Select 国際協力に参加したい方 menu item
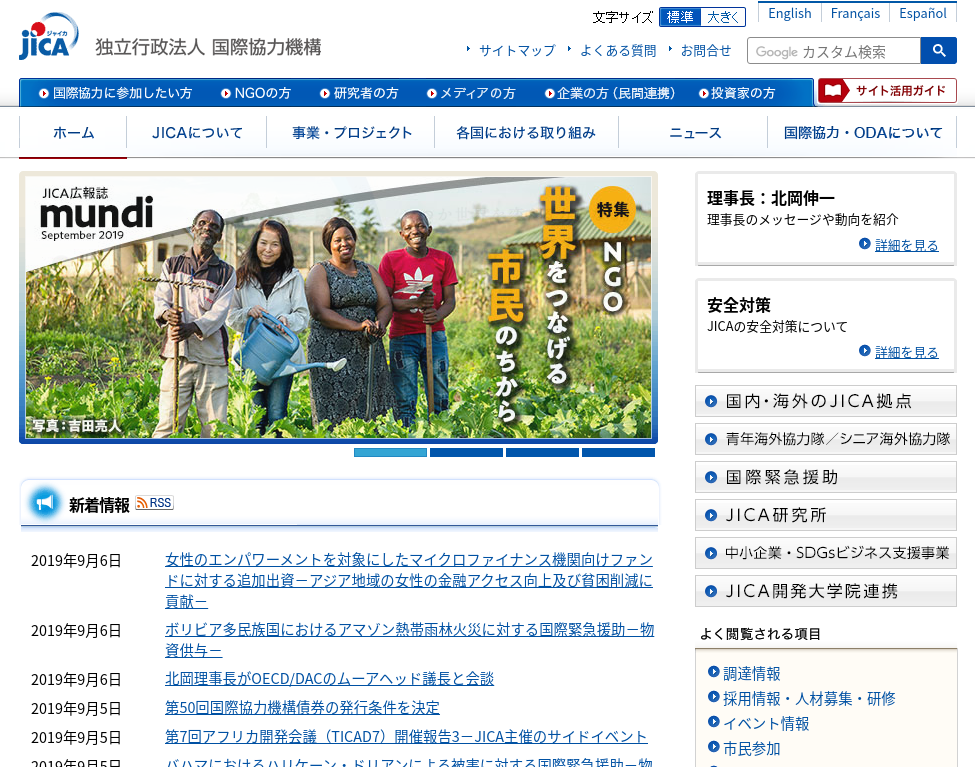This screenshot has height=767, width=975. pyautogui.click(x=116, y=93)
